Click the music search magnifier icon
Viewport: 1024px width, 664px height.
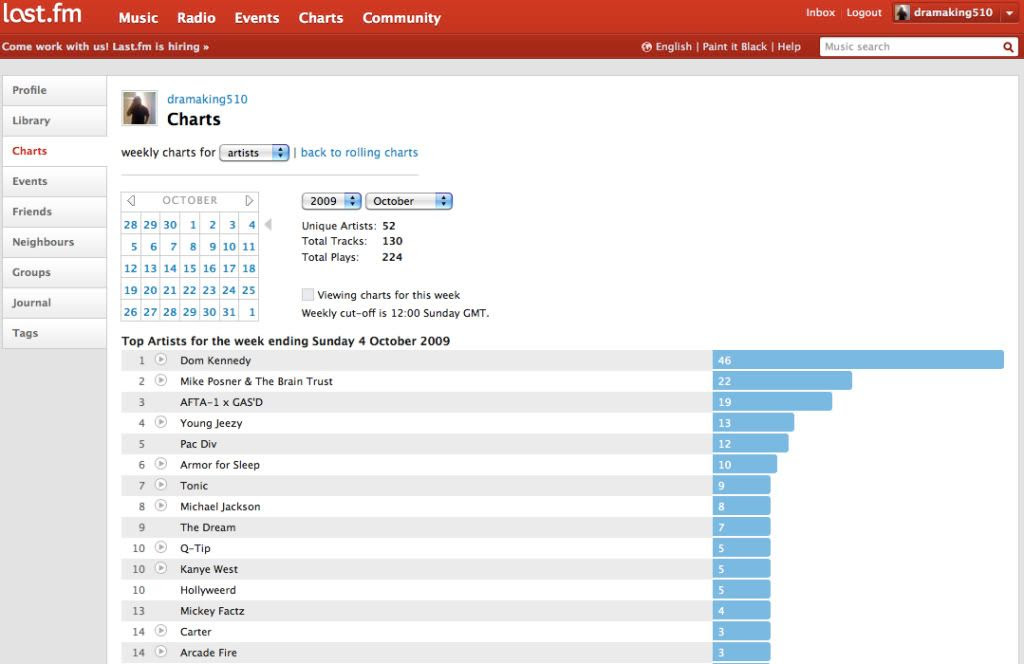pos(1008,47)
